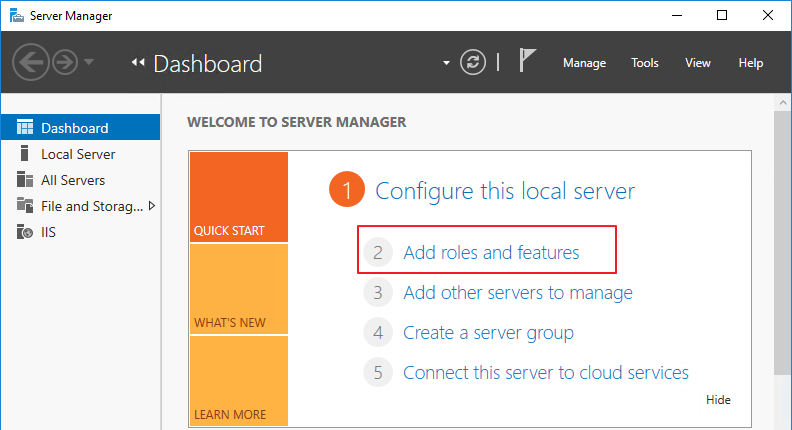Image resolution: width=792 pixels, height=430 pixels.
Task: Select the WHAT'S NEW tile
Action: 238,290
